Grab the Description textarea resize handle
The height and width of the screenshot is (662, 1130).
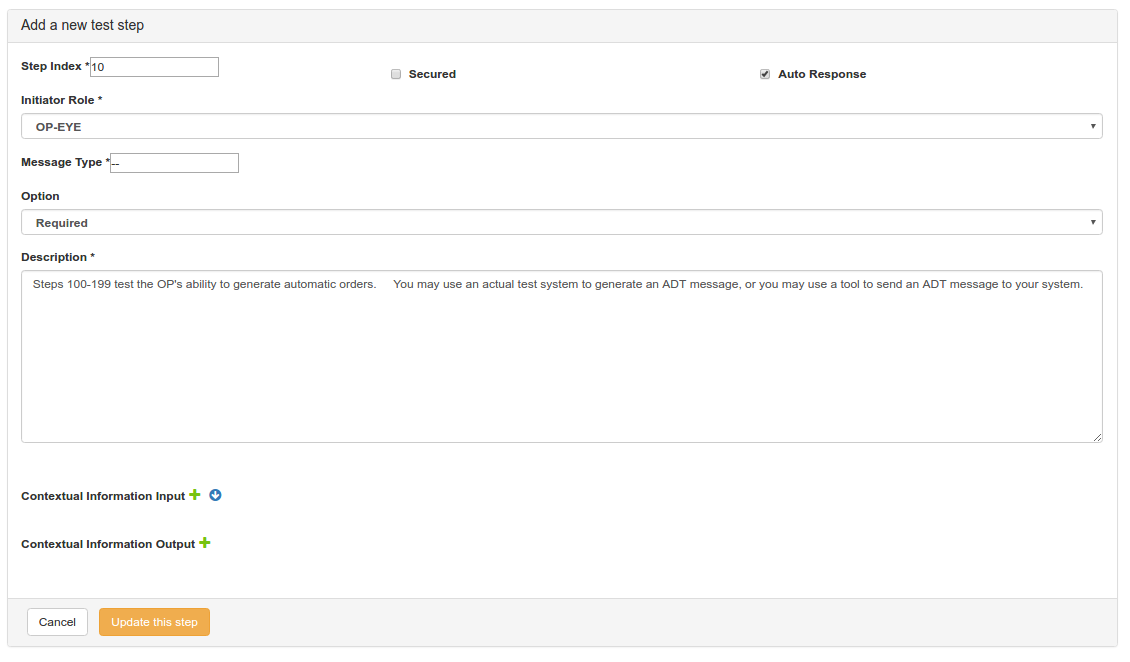pos(1097,437)
